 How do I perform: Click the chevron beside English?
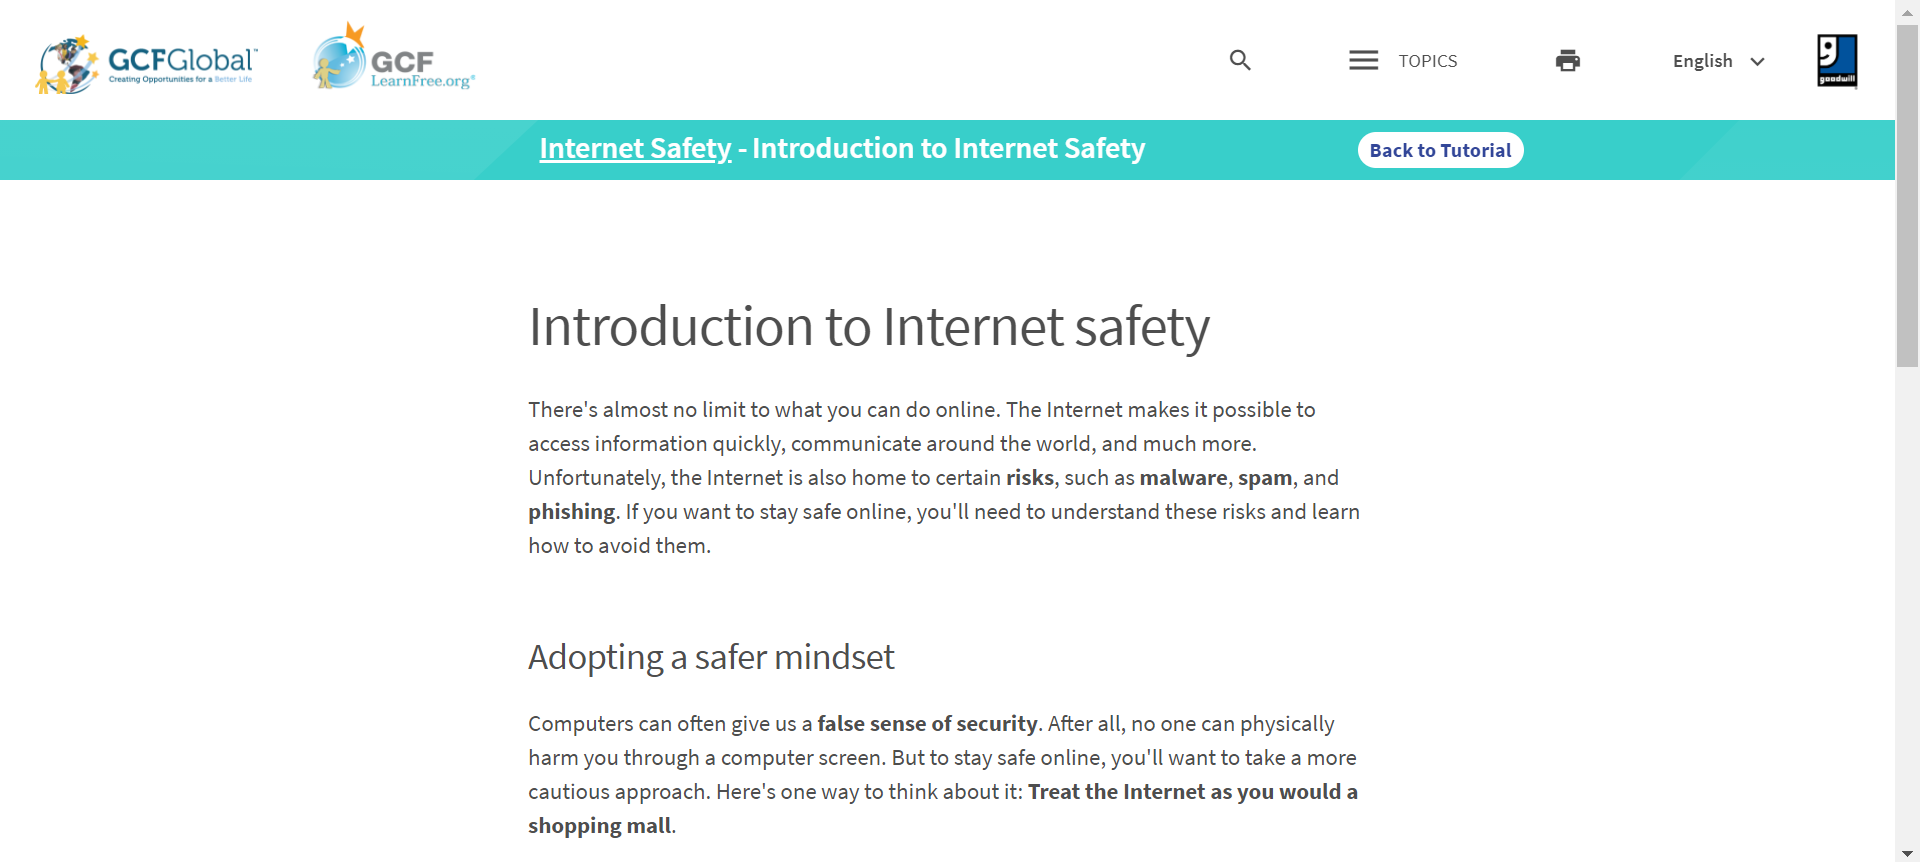1757,62
